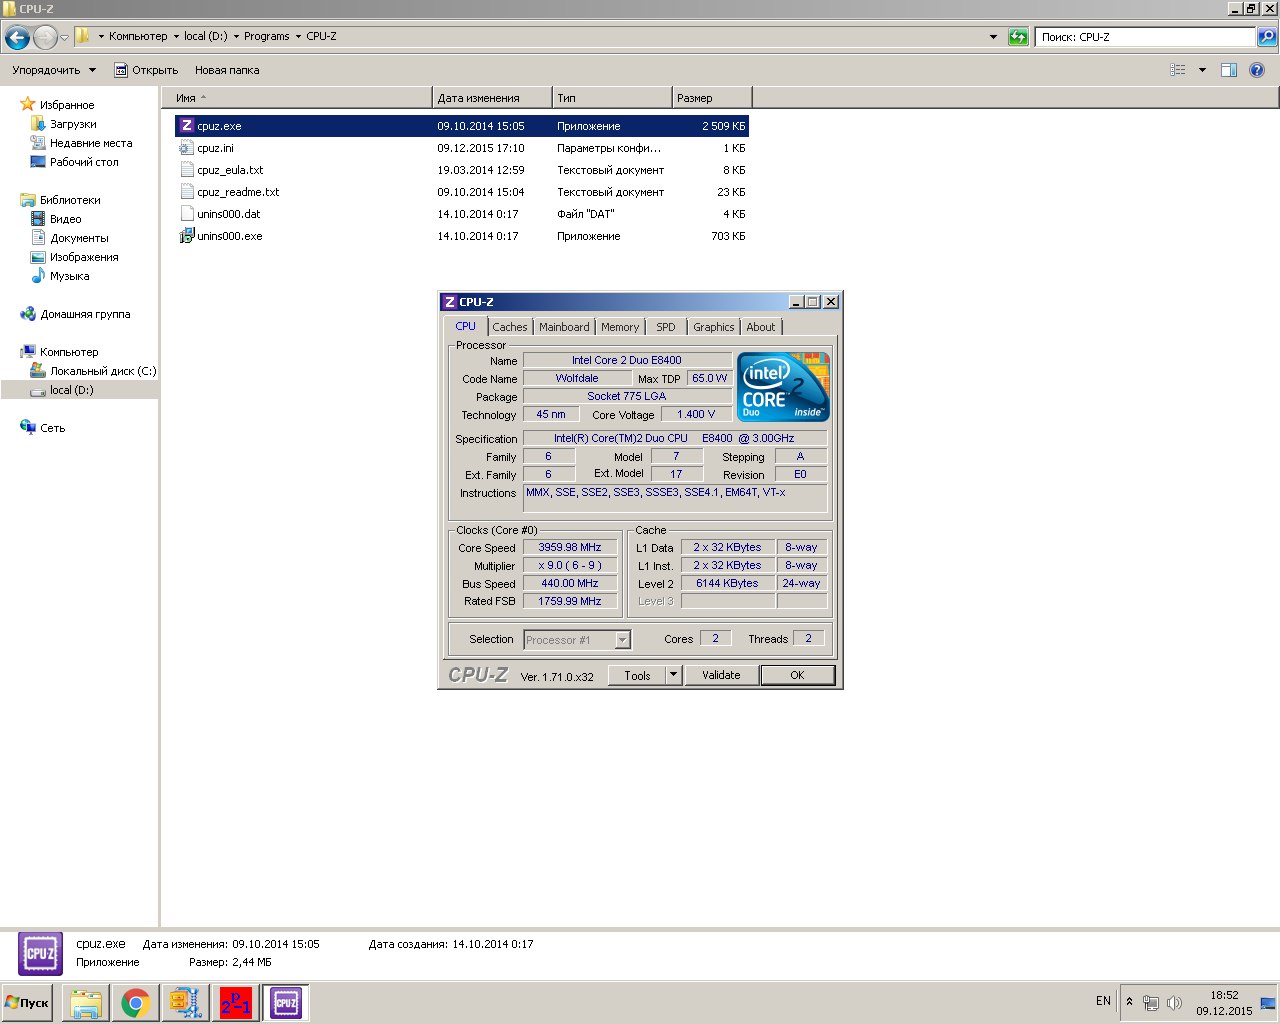Click the Поиск: CPU-Z search field
This screenshot has height=1024, width=1280.
[1145, 37]
